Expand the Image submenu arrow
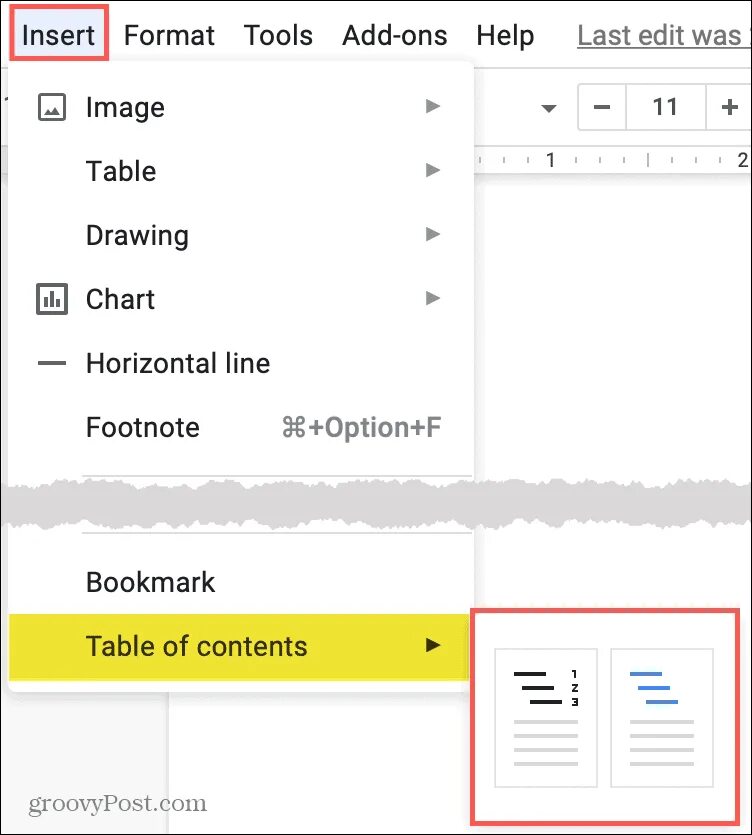Image resolution: width=752 pixels, height=835 pixels. click(x=432, y=106)
